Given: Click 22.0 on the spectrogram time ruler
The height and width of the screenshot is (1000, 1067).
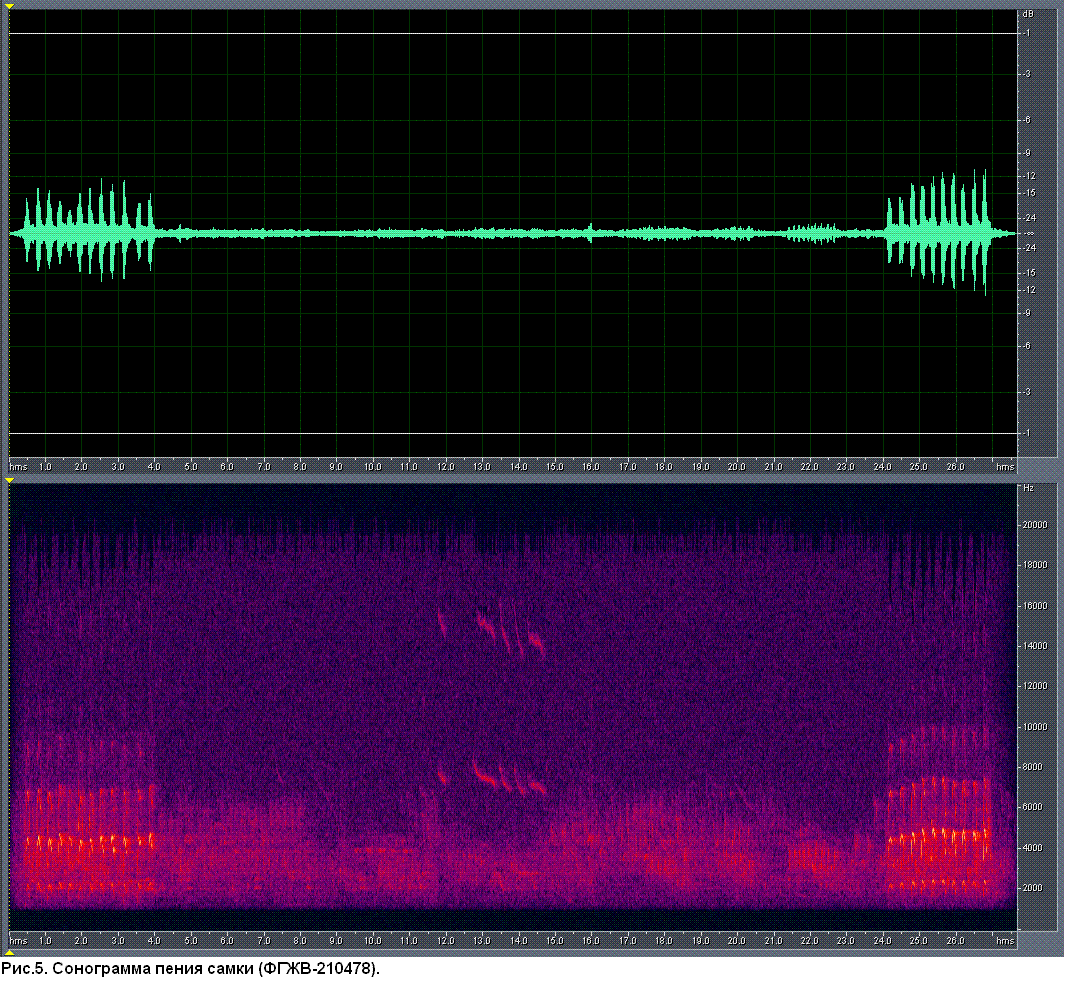Looking at the screenshot, I should click(x=810, y=941).
